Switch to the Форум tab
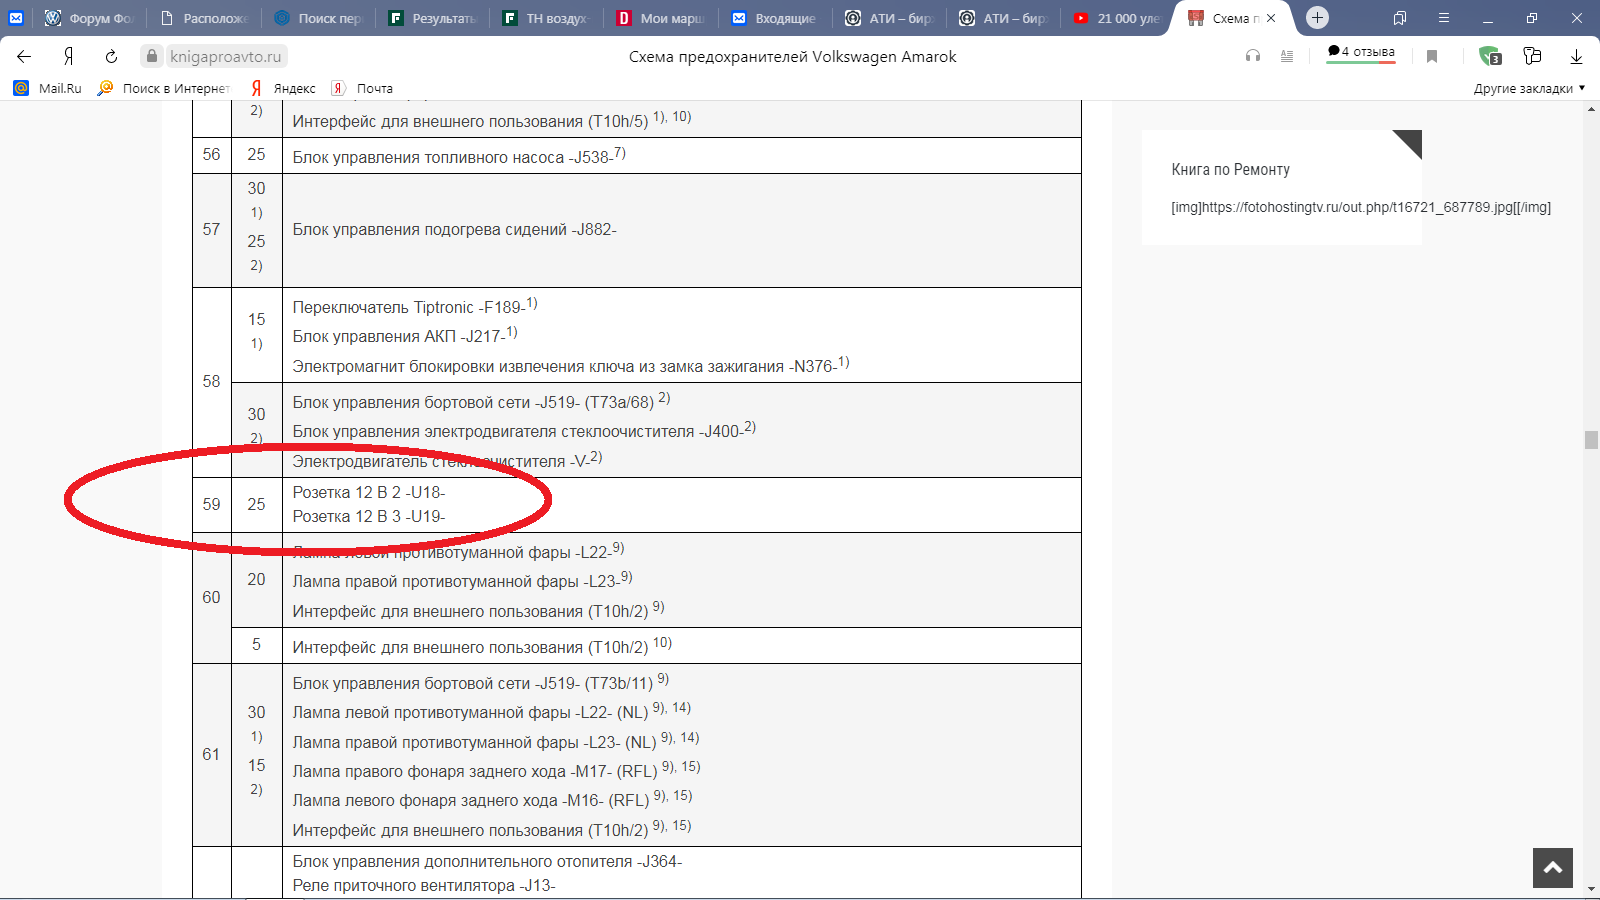This screenshot has height=900, width=1600. pyautogui.click(x=89, y=18)
